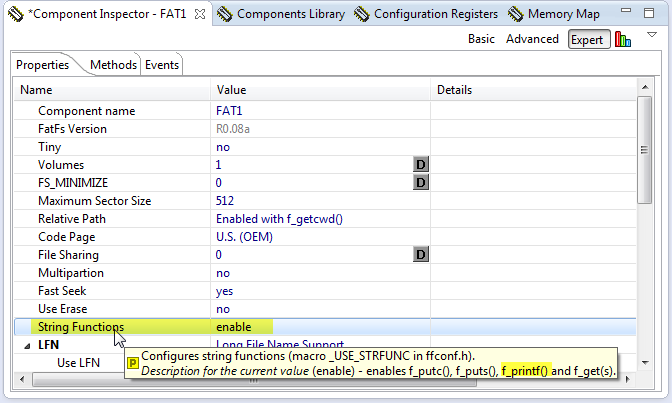Open the Code Page value dropdown
Image resolution: width=672 pixels, height=403 pixels.
pos(320,237)
